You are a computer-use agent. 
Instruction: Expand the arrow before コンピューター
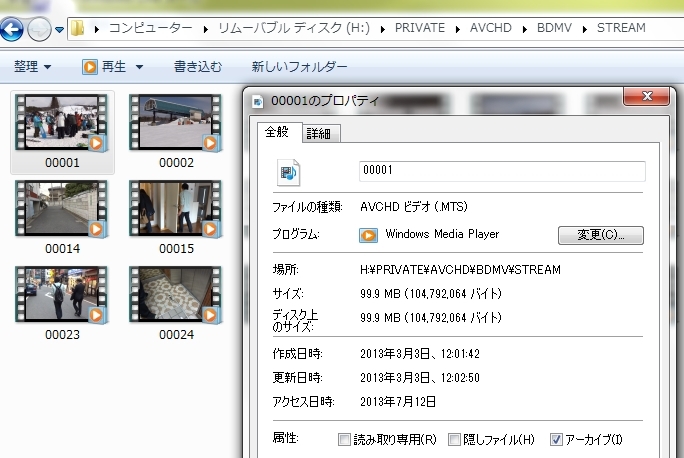click(97, 29)
